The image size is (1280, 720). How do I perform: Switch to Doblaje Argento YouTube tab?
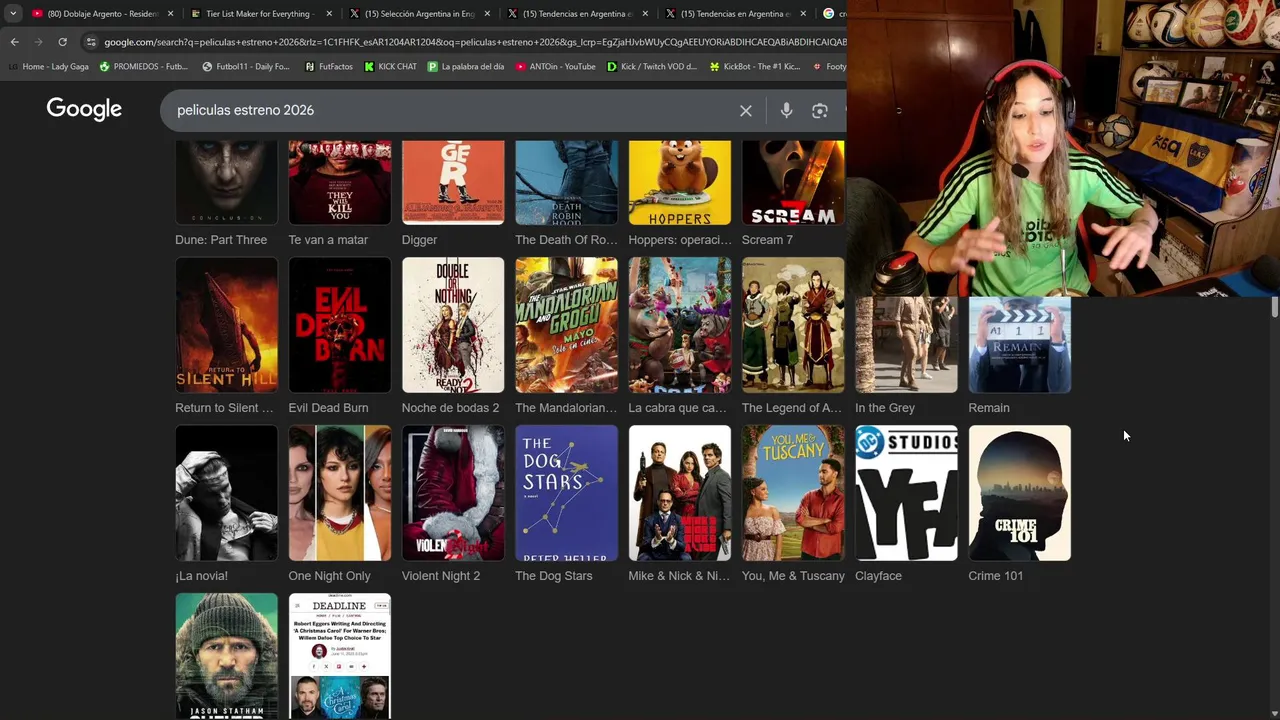pos(103,14)
